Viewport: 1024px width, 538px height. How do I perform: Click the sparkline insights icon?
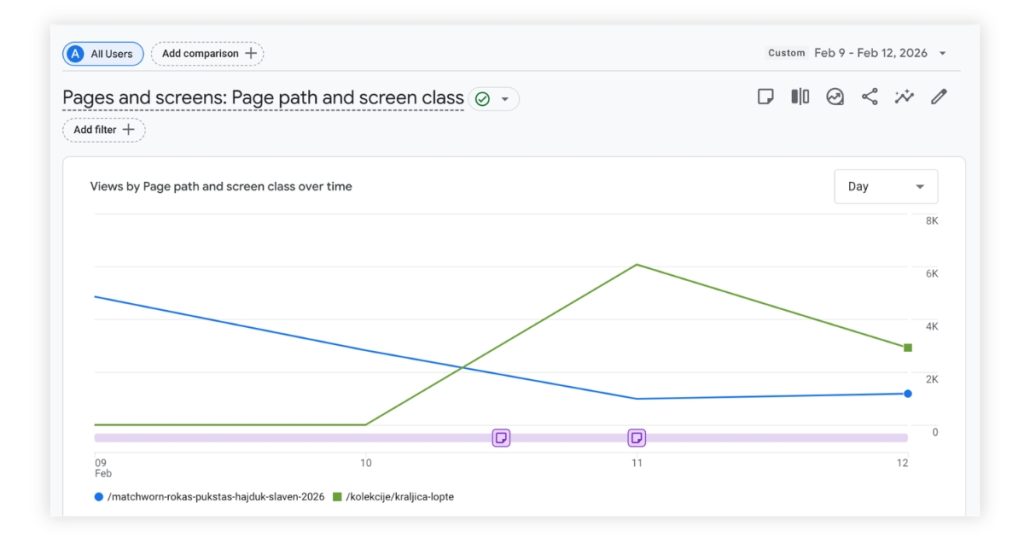(904, 97)
